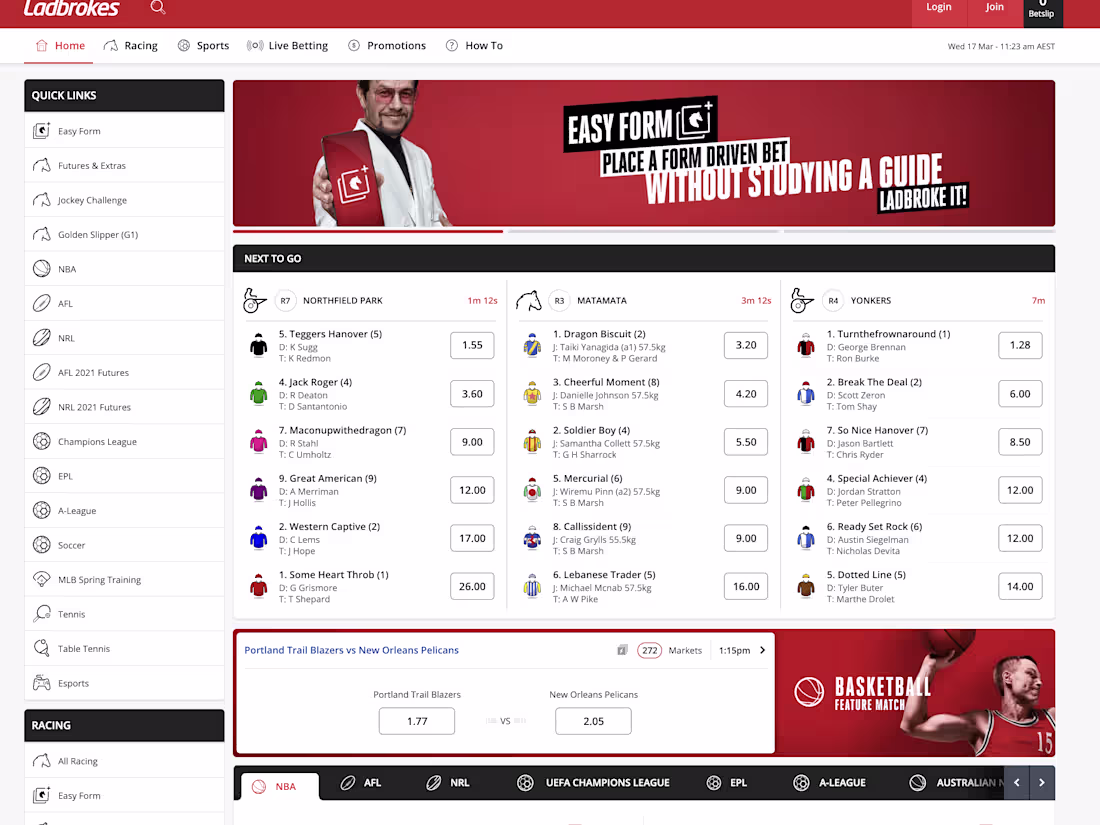Open the Racing menu in the navigation bar

(130, 45)
